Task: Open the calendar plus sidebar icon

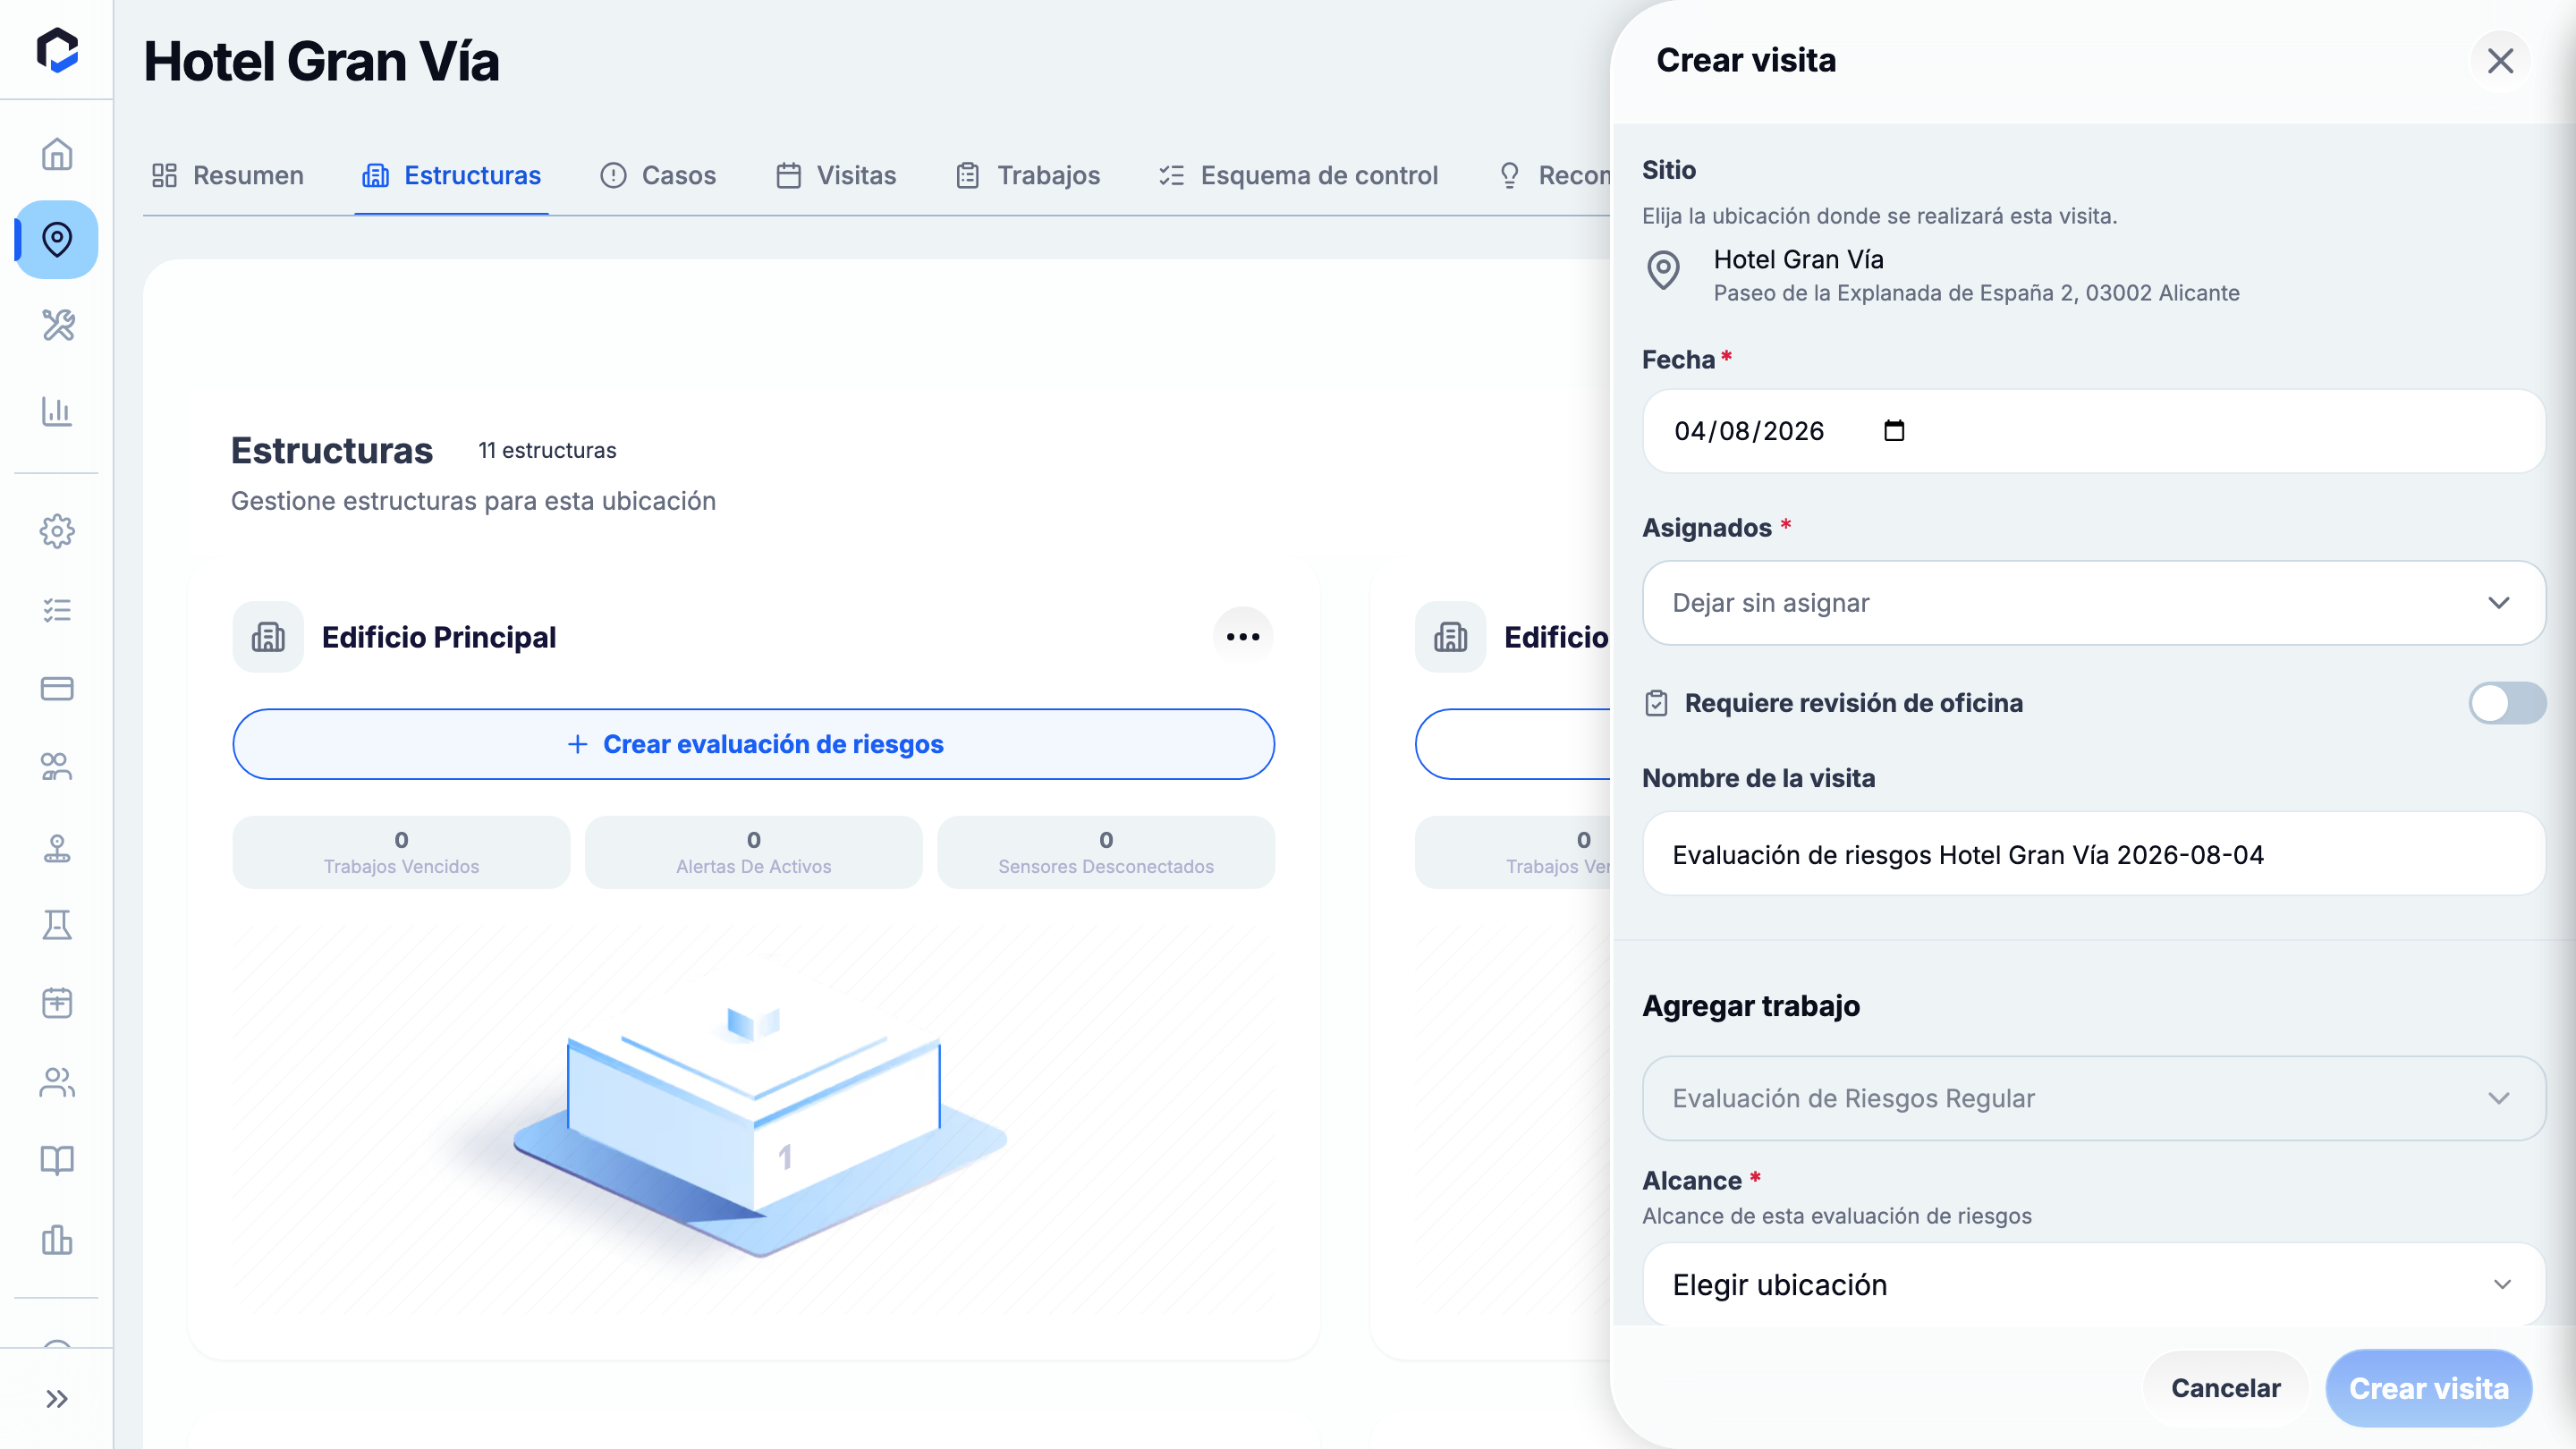Action: (x=57, y=1003)
